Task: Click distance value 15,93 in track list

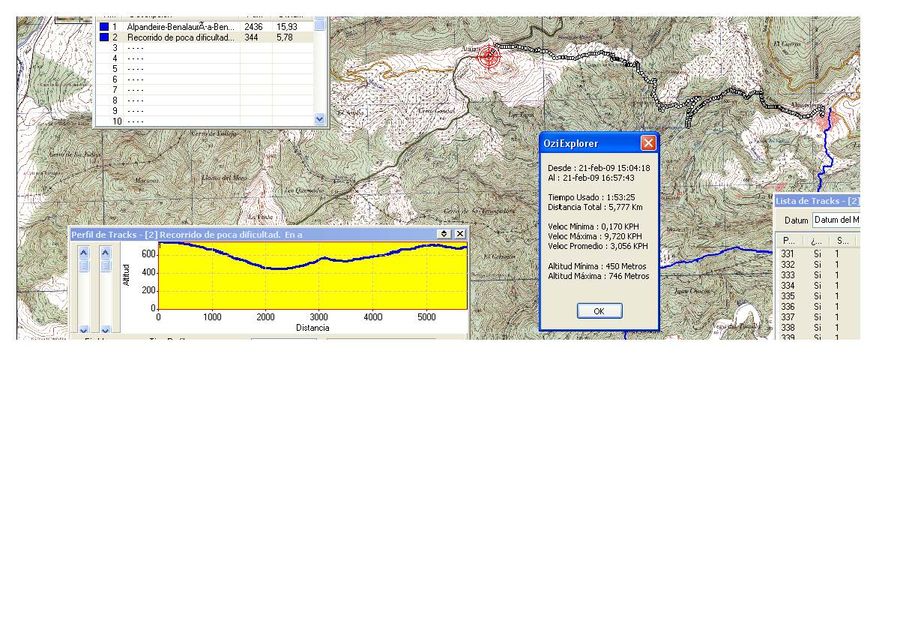Action: click(287, 27)
